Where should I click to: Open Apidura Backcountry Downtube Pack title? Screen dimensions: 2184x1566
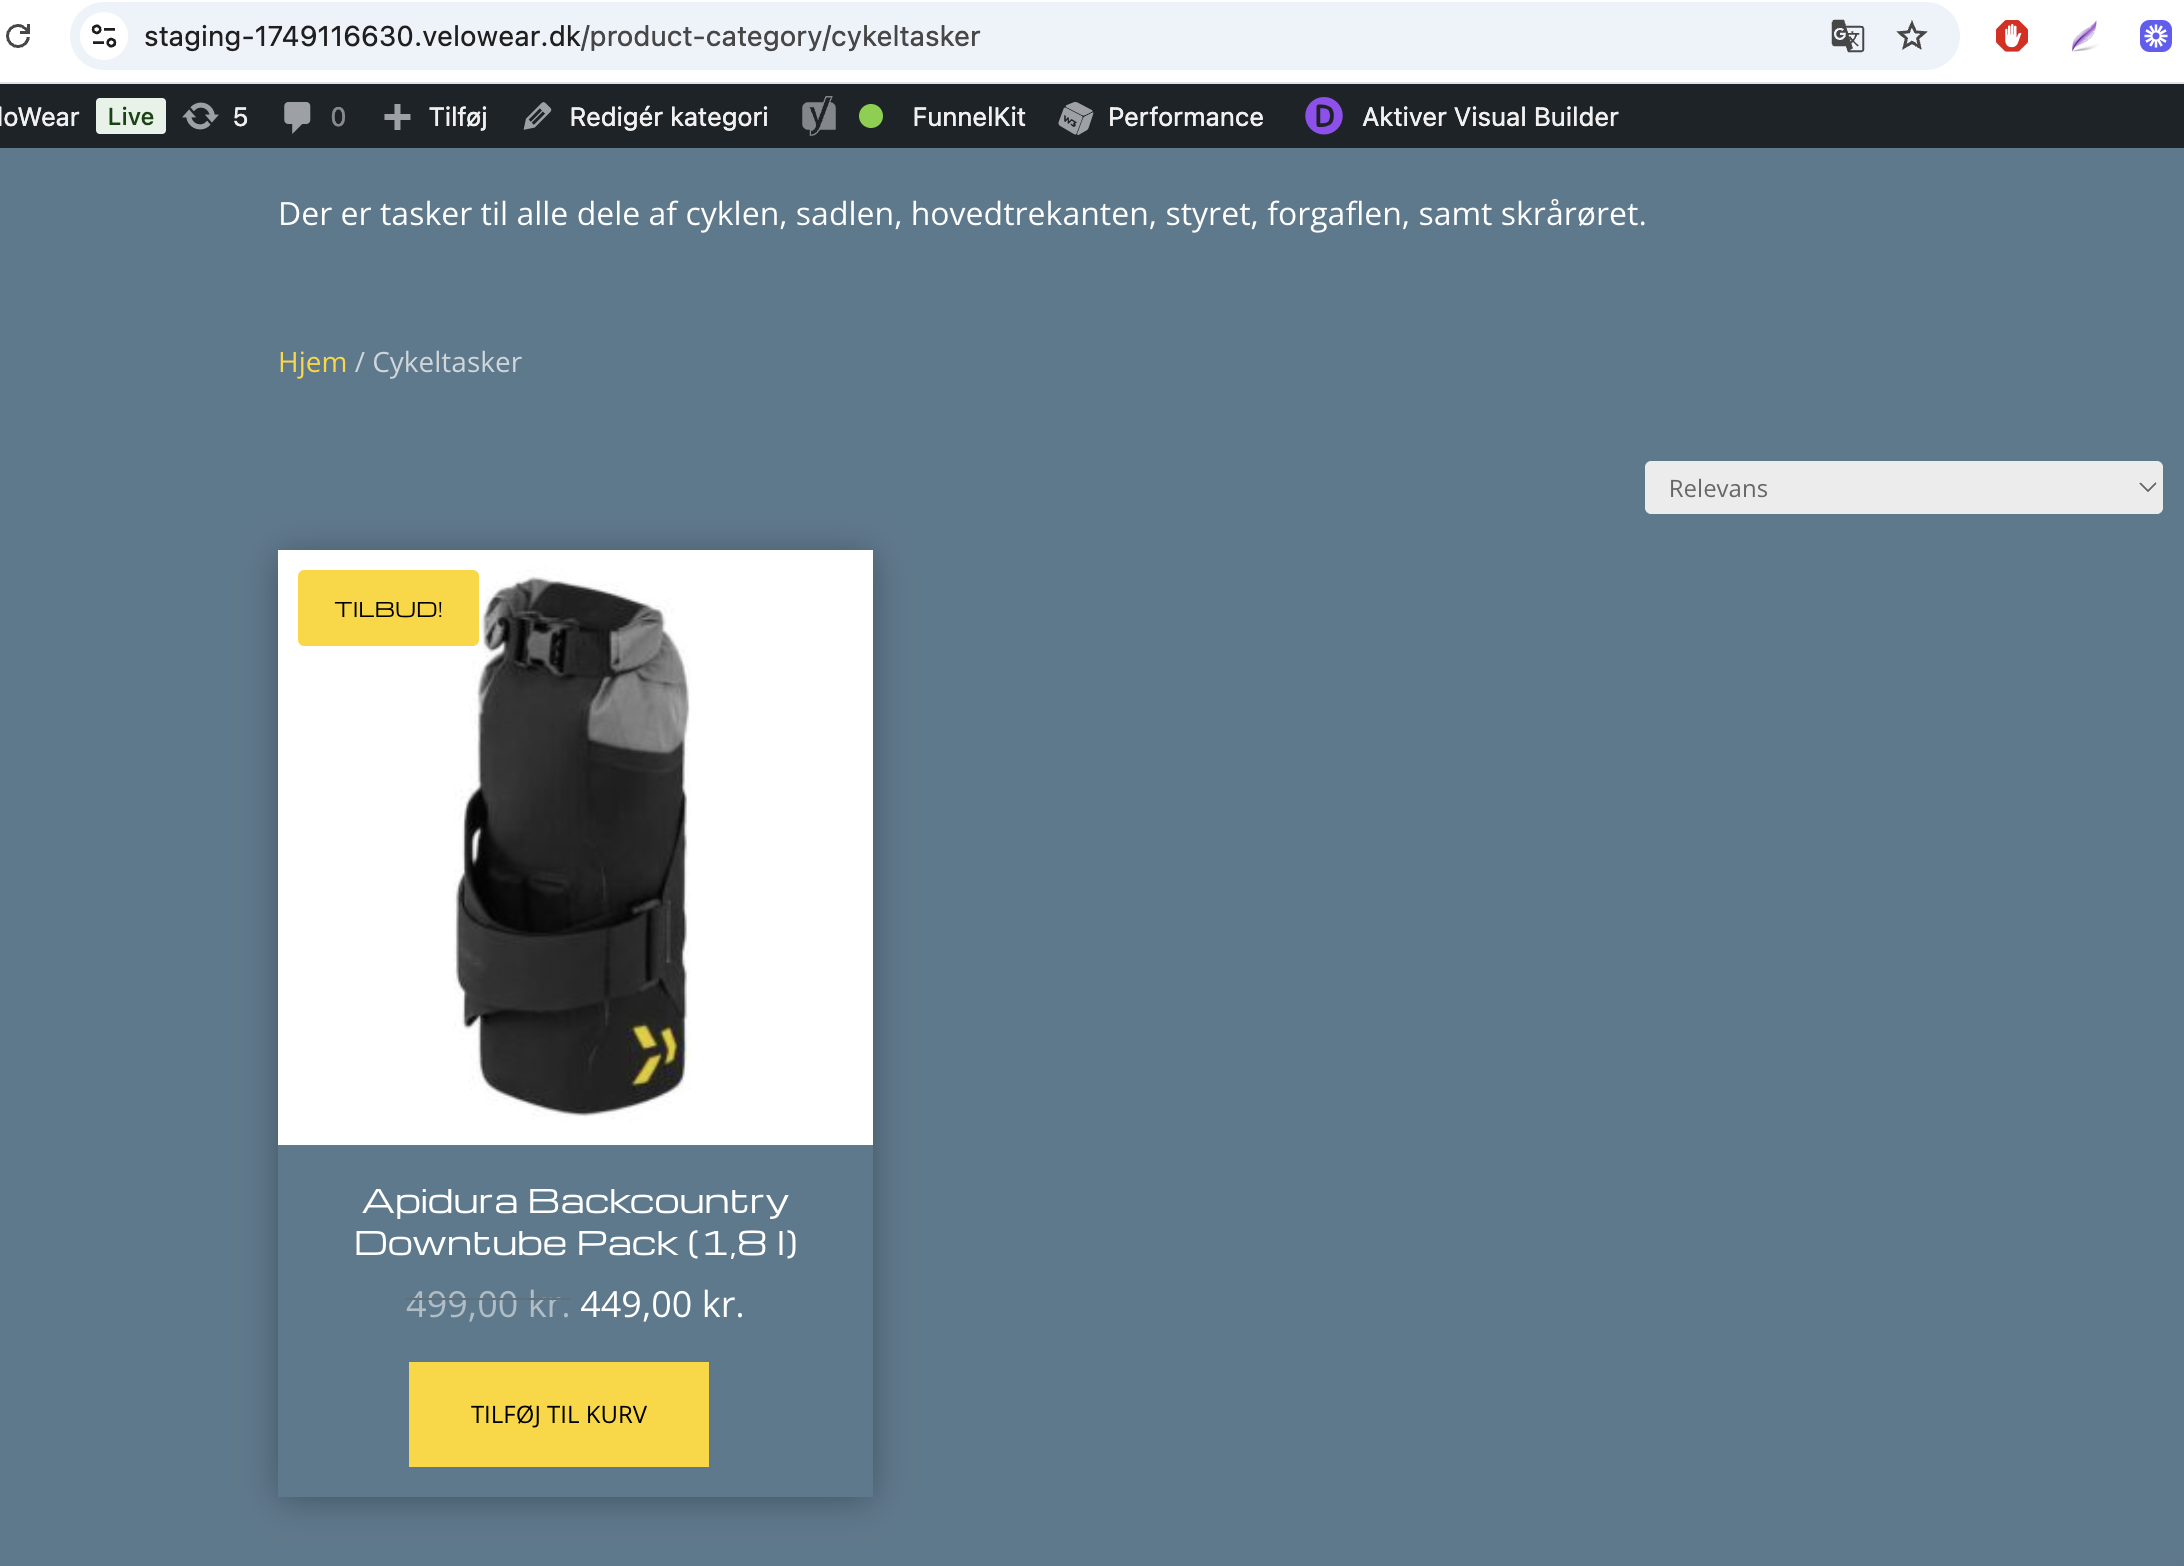click(x=575, y=1221)
